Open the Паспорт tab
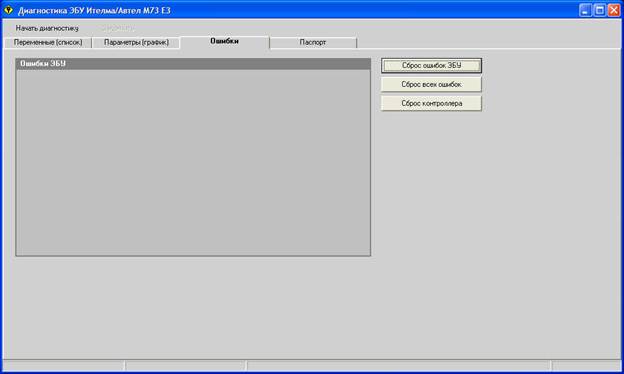624x374 pixels. coord(313,42)
